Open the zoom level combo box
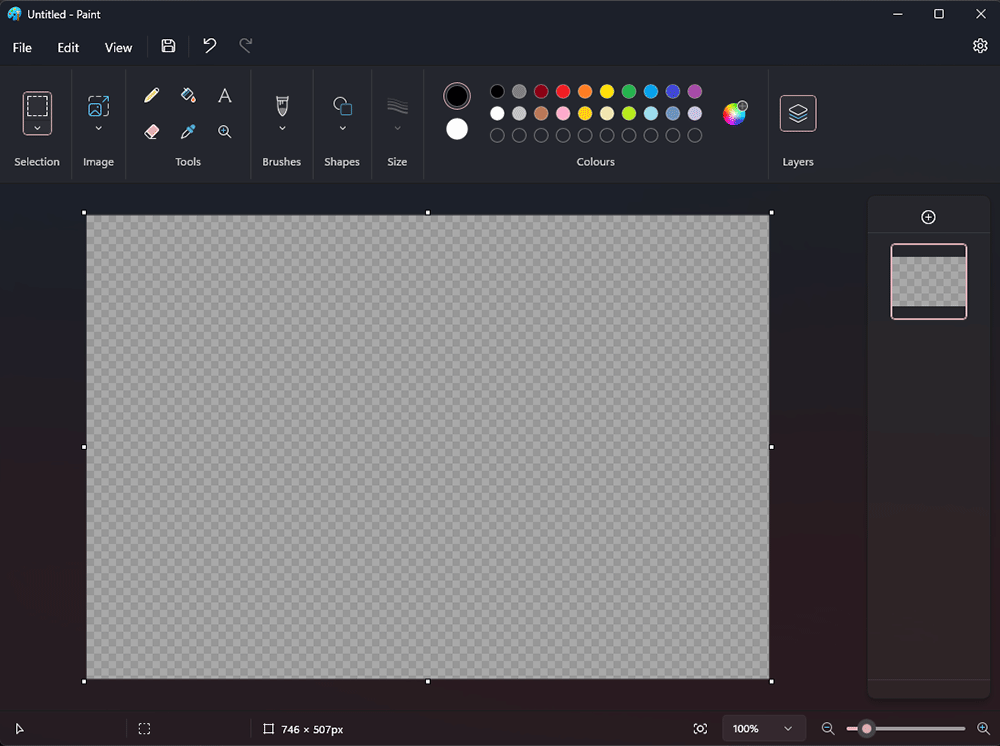The width and height of the screenshot is (1000, 746). pyautogui.click(x=763, y=728)
